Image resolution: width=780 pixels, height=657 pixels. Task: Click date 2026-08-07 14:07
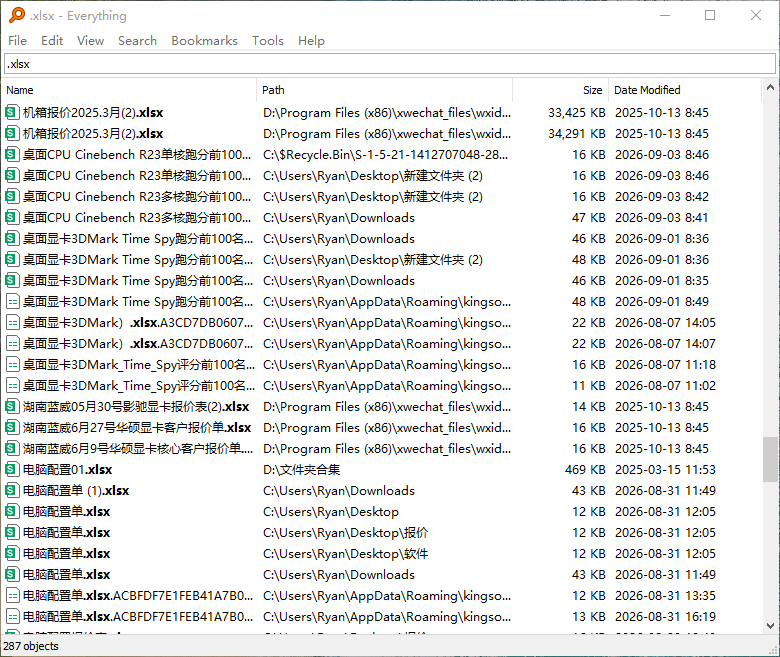pos(665,344)
